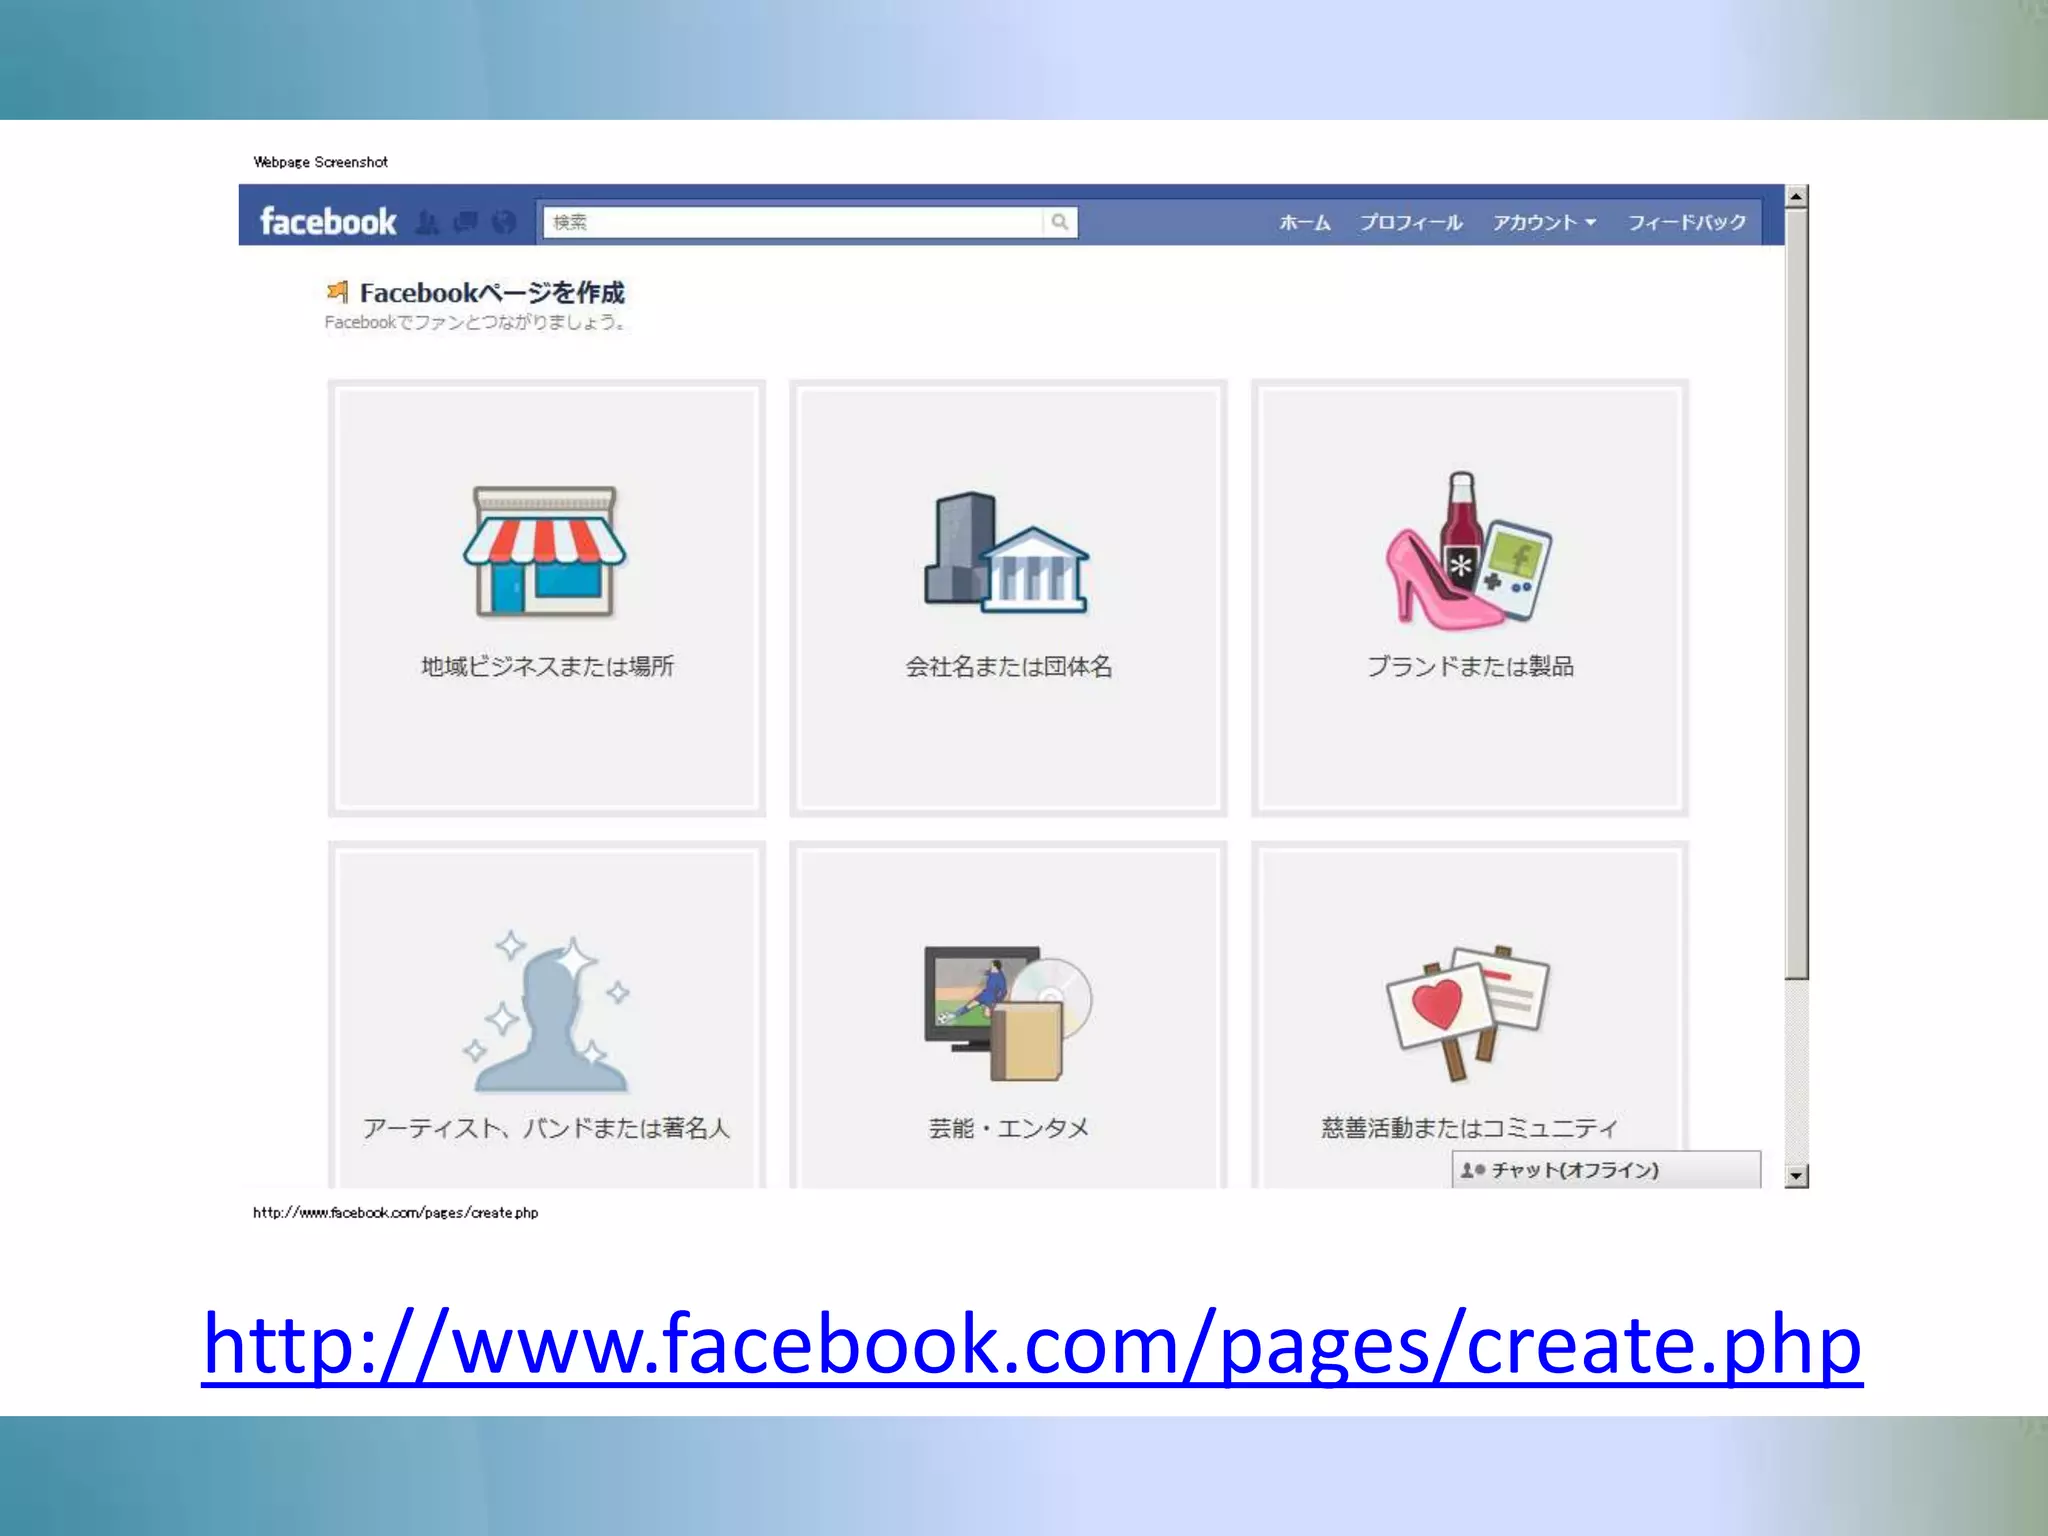Click the Facebookページを作成 flag icon
This screenshot has width=2048, height=1536.
pyautogui.click(x=337, y=292)
